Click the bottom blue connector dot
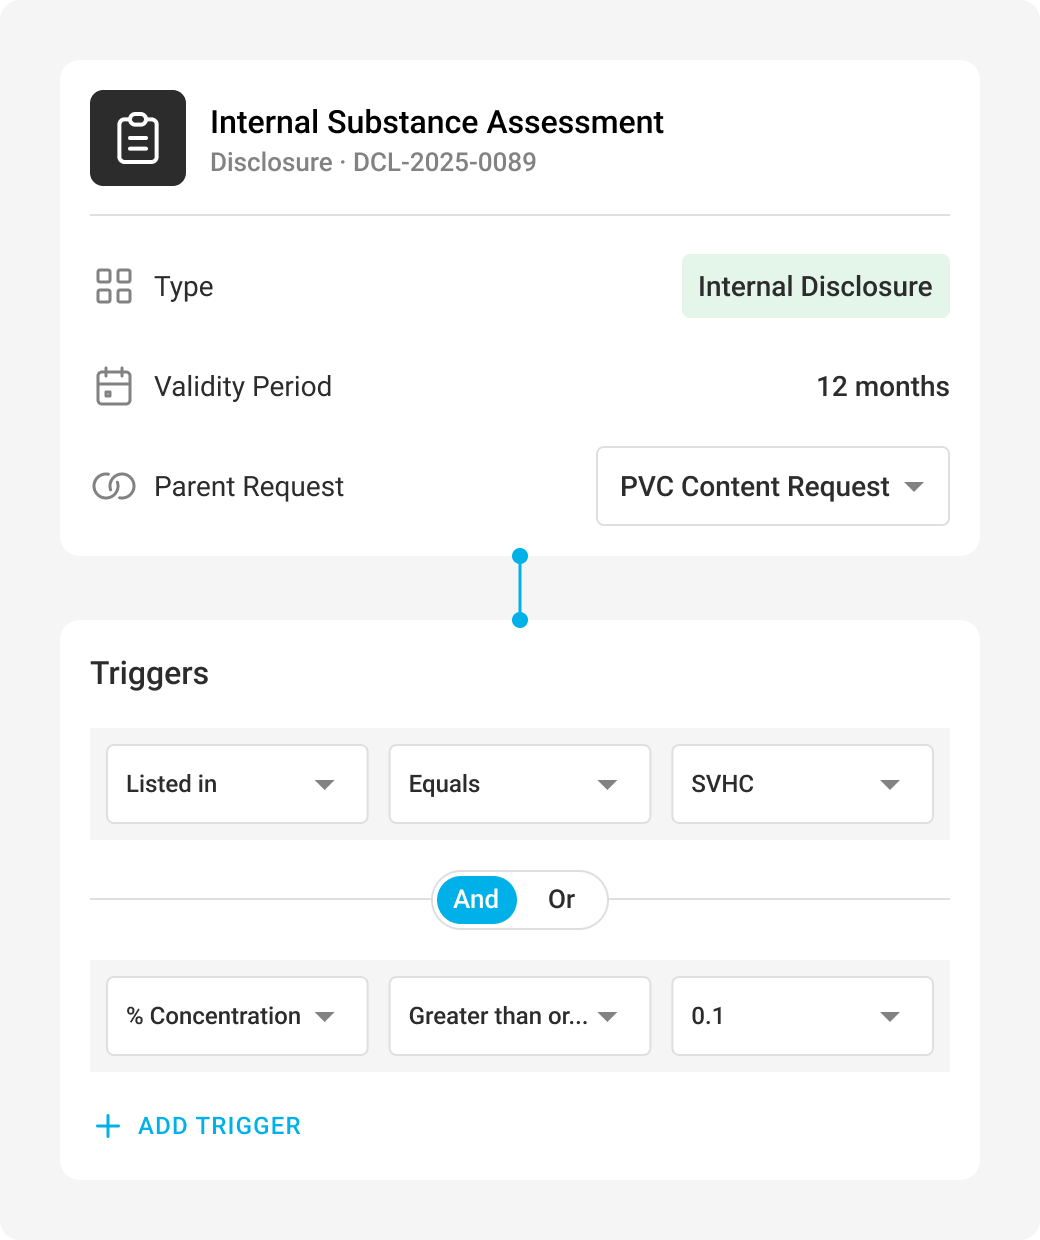 pos(520,620)
